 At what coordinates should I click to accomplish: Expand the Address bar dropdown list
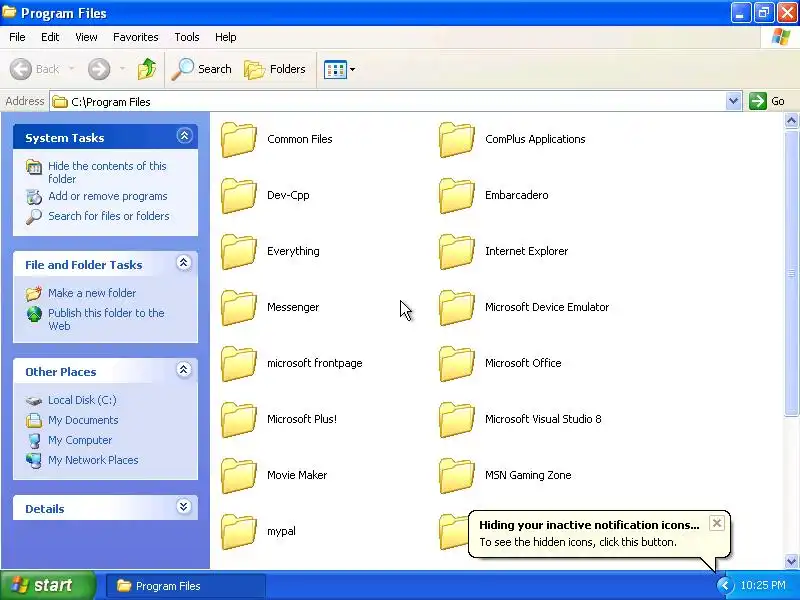(733, 101)
